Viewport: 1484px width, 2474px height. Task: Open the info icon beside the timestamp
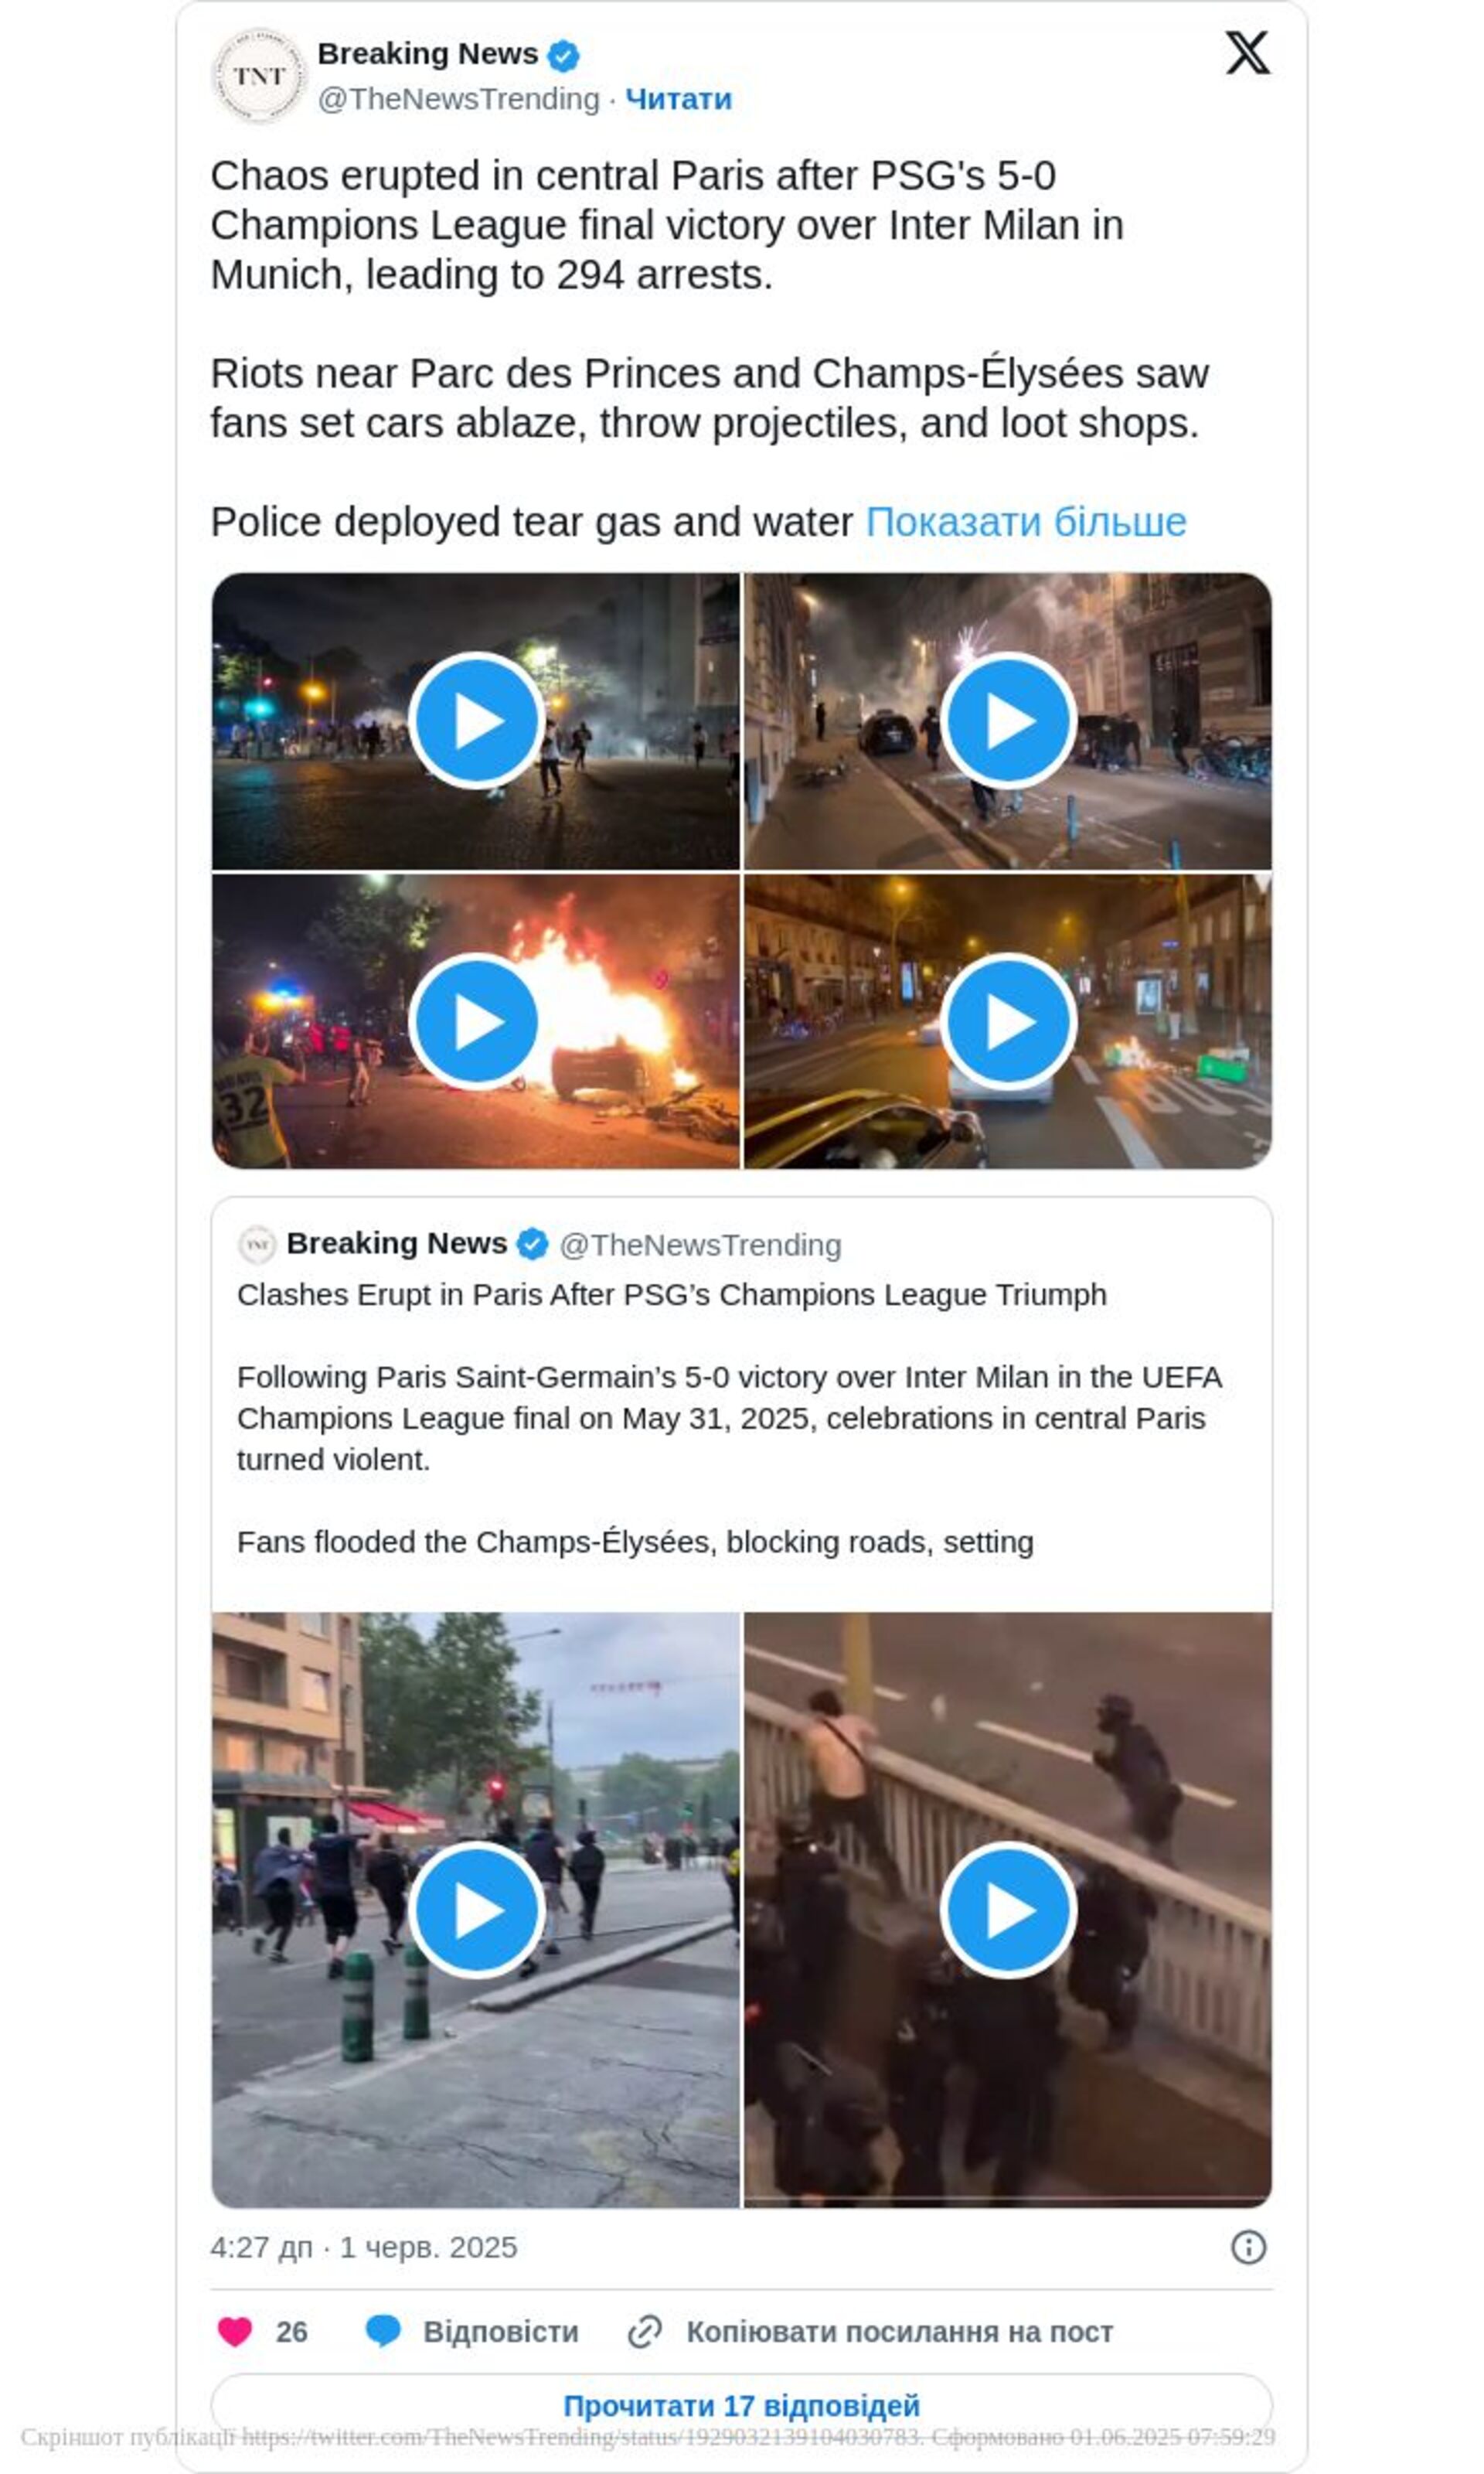pos(1248,2246)
